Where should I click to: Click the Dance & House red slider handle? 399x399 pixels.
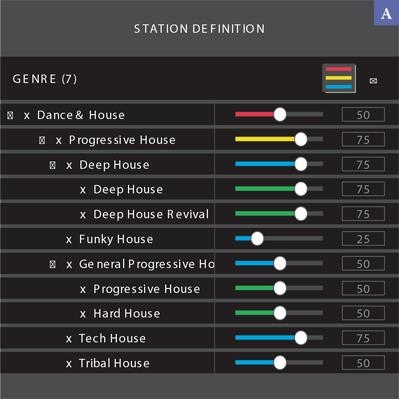(280, 115)
